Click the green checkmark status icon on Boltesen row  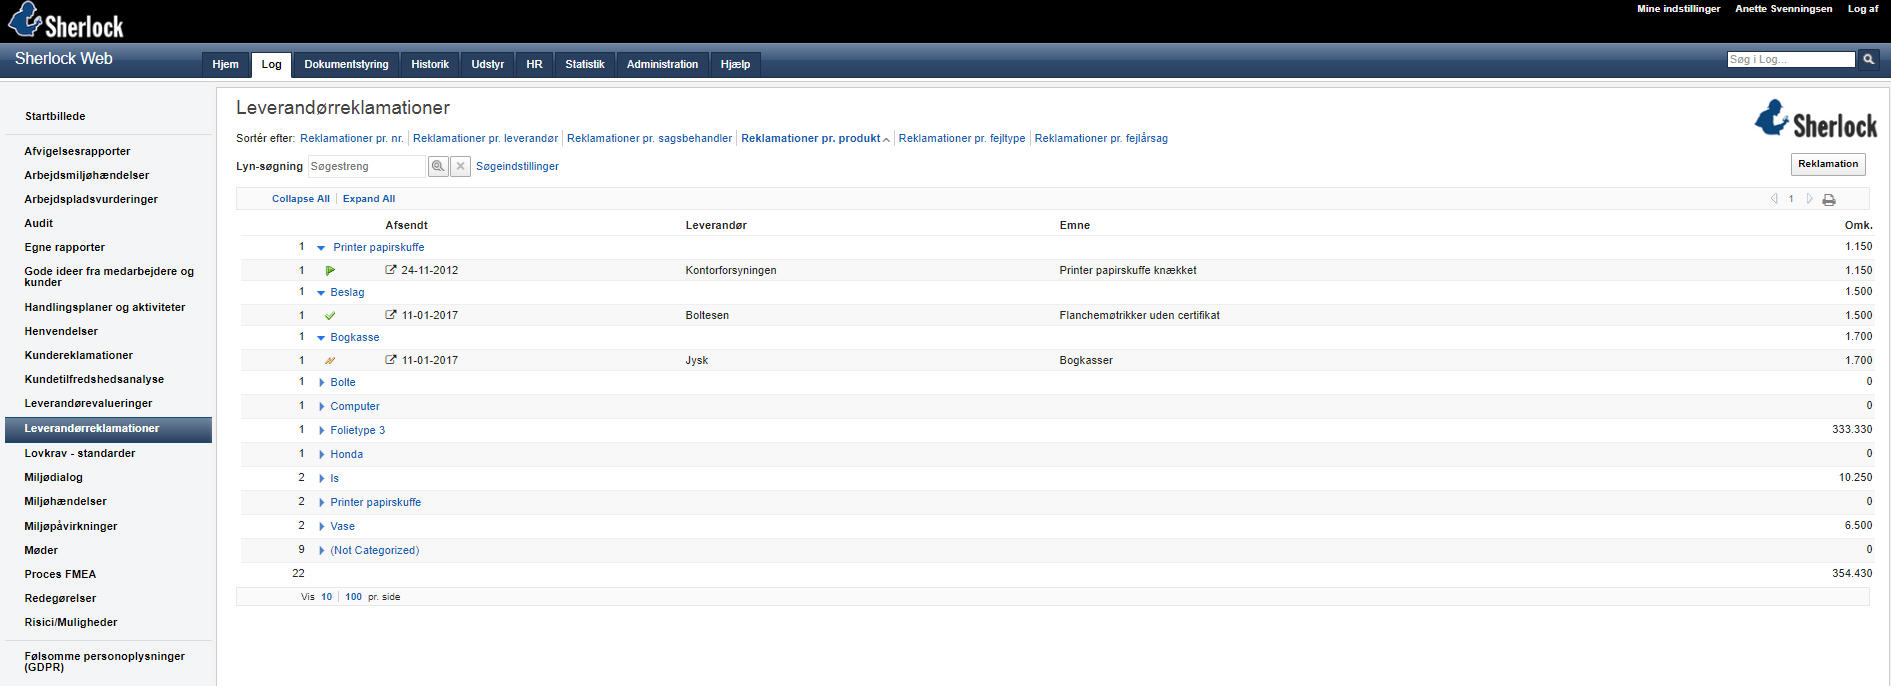(330, 316)
